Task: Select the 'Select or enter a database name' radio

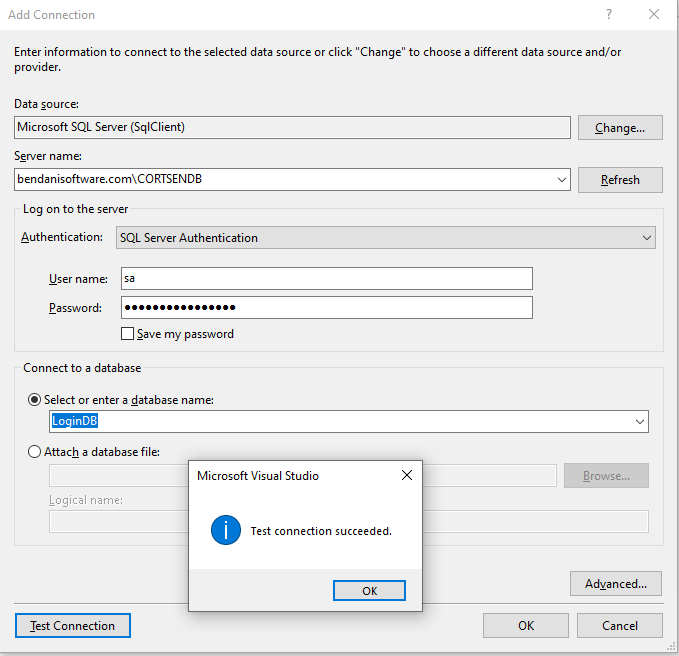Action: (x=35, y=400)
